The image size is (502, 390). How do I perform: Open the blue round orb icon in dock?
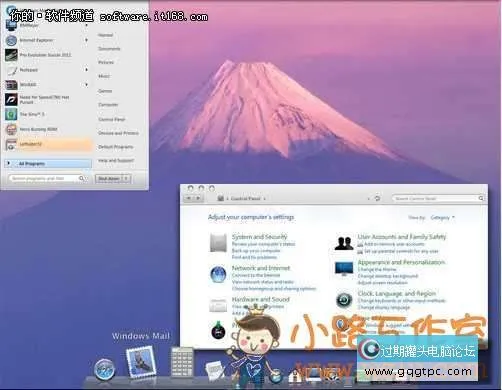tap(104, 369)
